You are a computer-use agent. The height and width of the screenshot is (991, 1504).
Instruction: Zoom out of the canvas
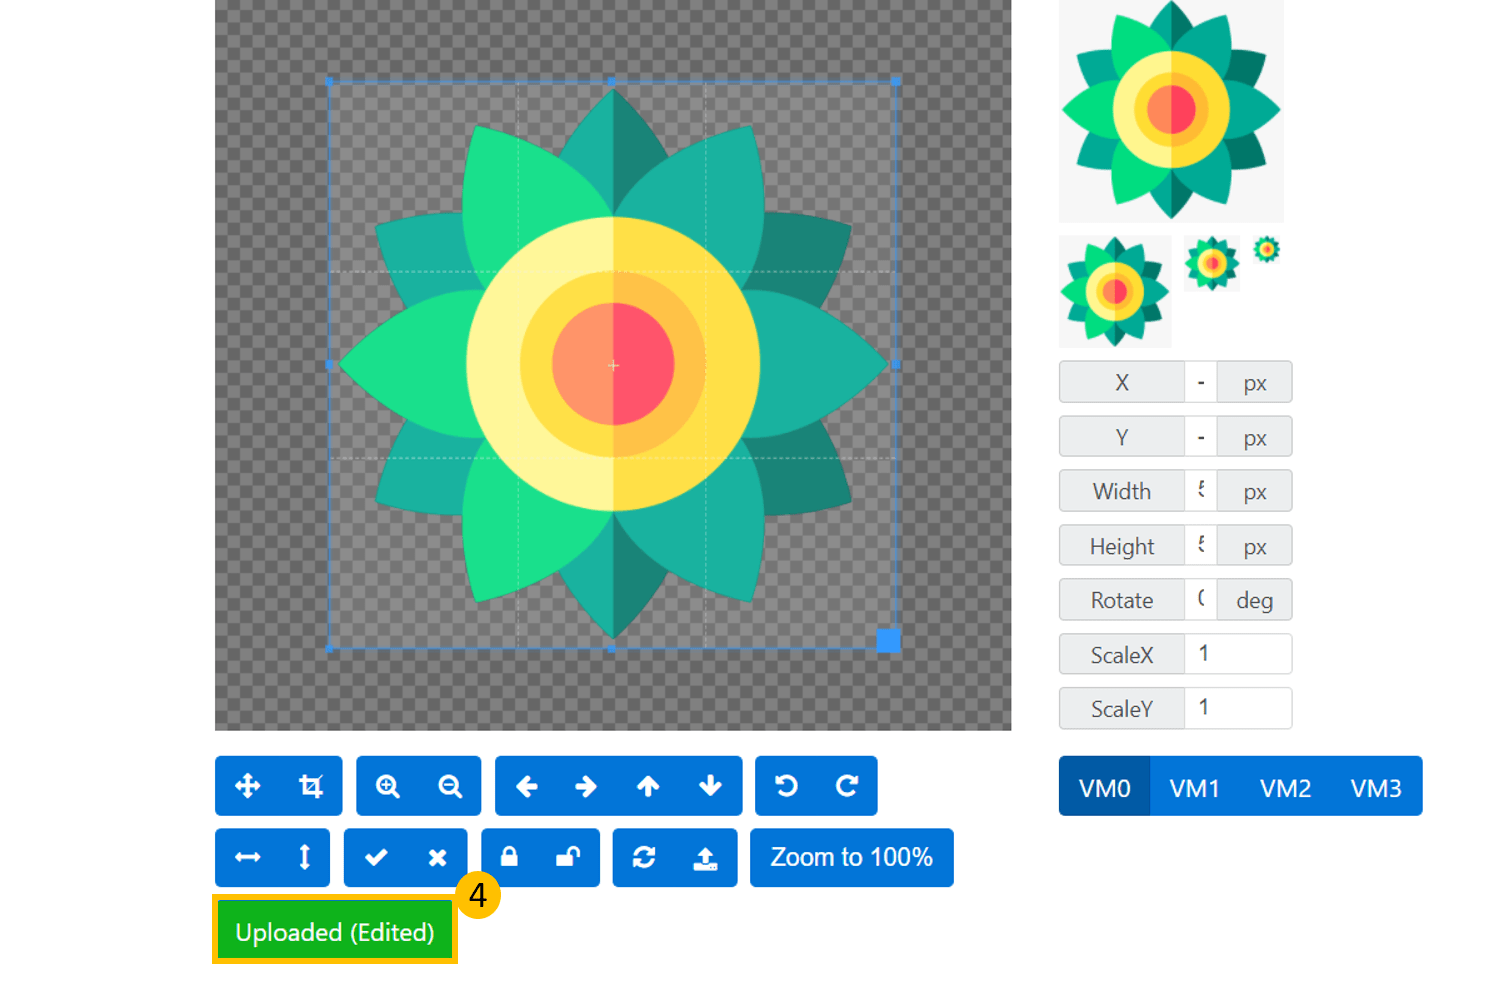point(449,786)
